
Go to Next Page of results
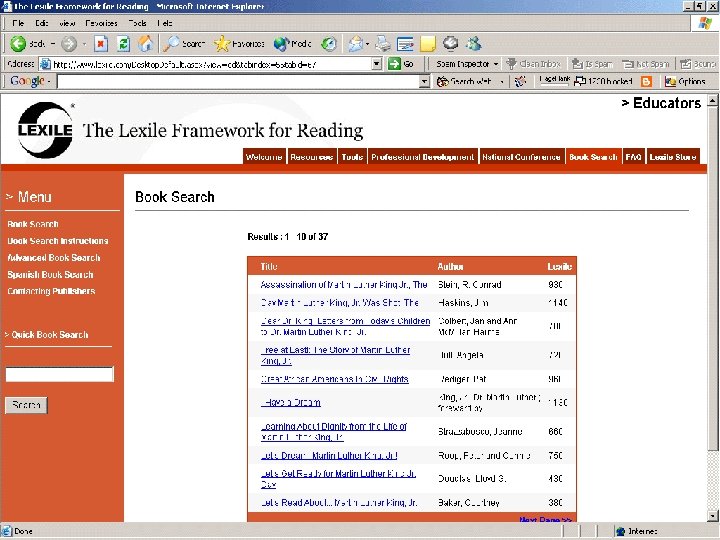(x=546, y=519)
